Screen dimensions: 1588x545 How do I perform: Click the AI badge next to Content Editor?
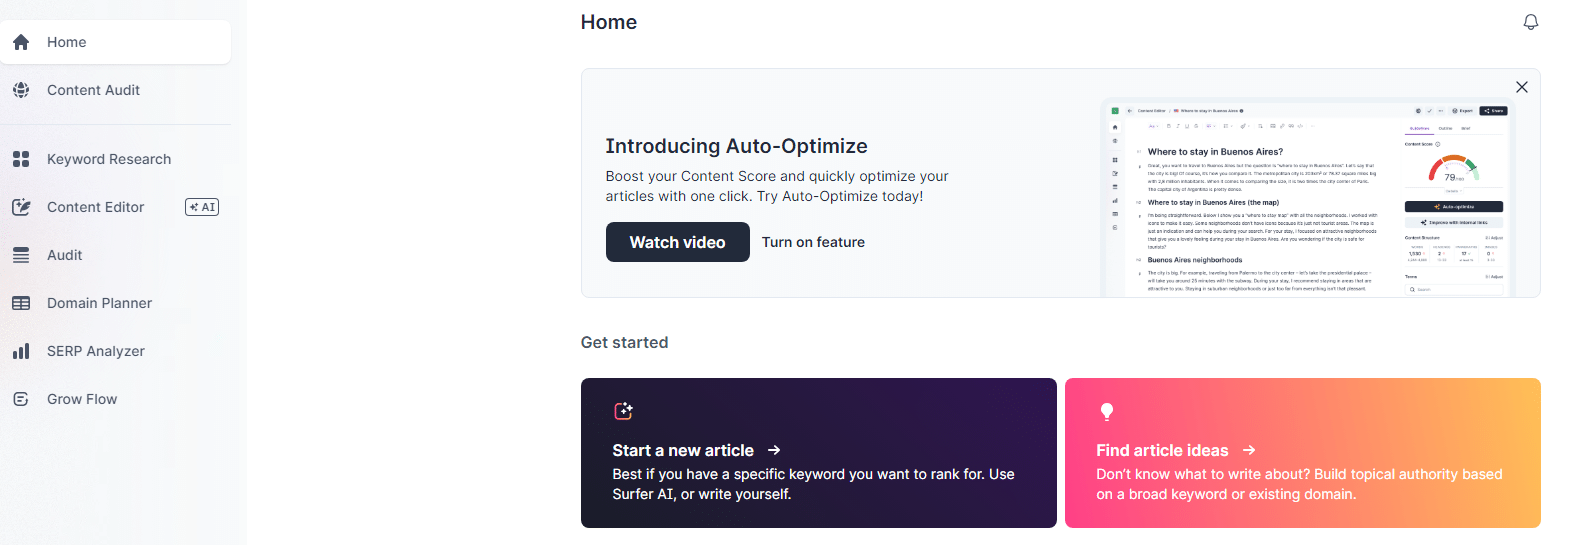(202, 207)
